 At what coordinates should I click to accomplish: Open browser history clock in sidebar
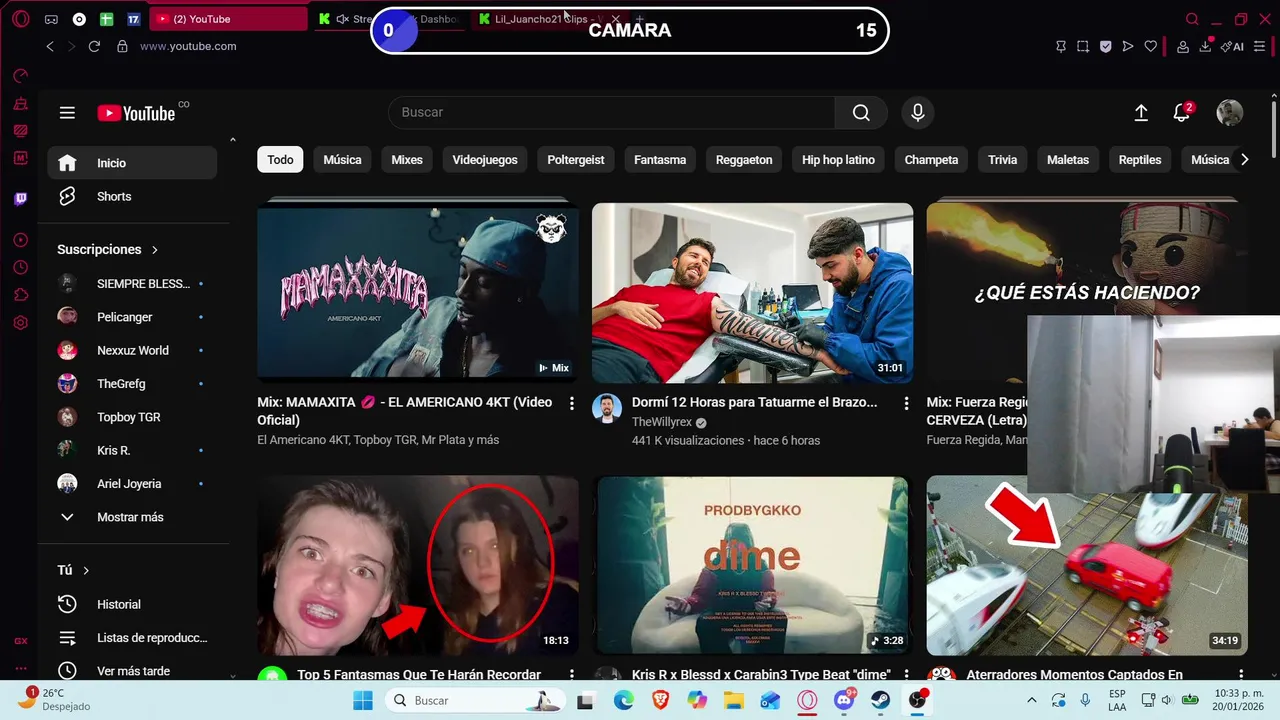click(x=20, y=267)
